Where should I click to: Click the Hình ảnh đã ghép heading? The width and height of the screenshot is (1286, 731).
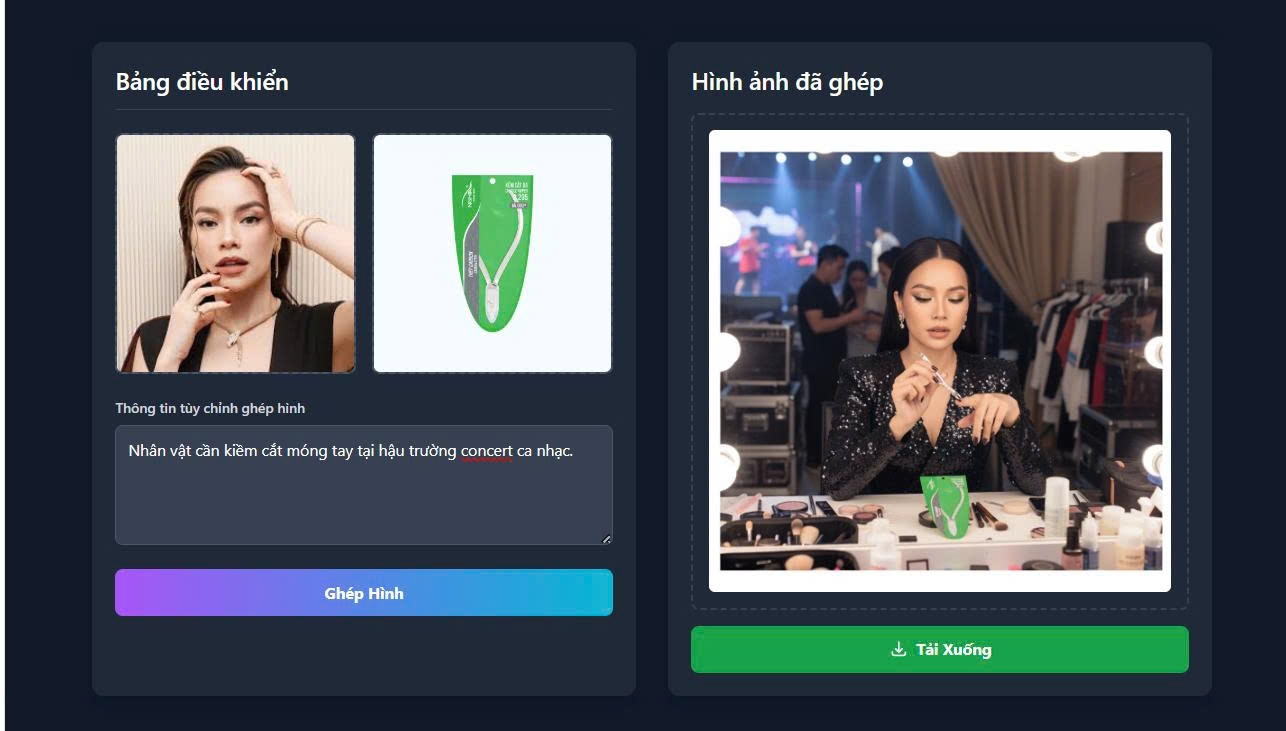click(x=787, y=82)
